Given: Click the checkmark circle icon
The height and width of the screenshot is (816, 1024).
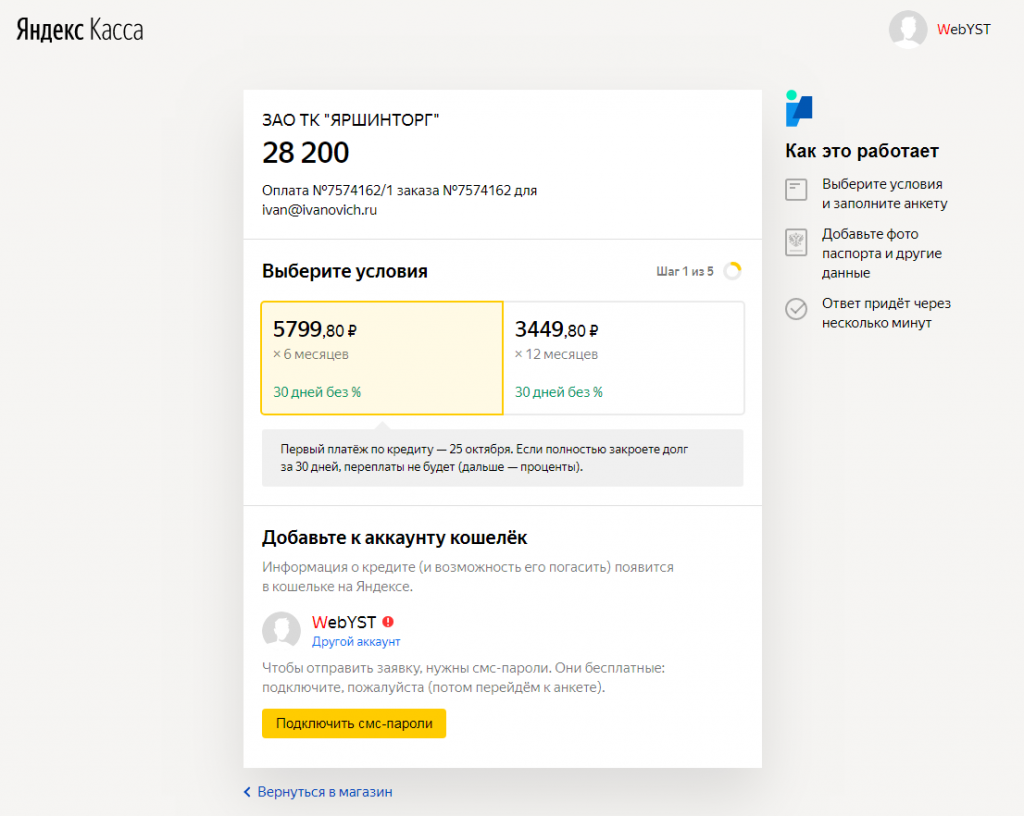Looking at the screenshot, I should (796, 309).
